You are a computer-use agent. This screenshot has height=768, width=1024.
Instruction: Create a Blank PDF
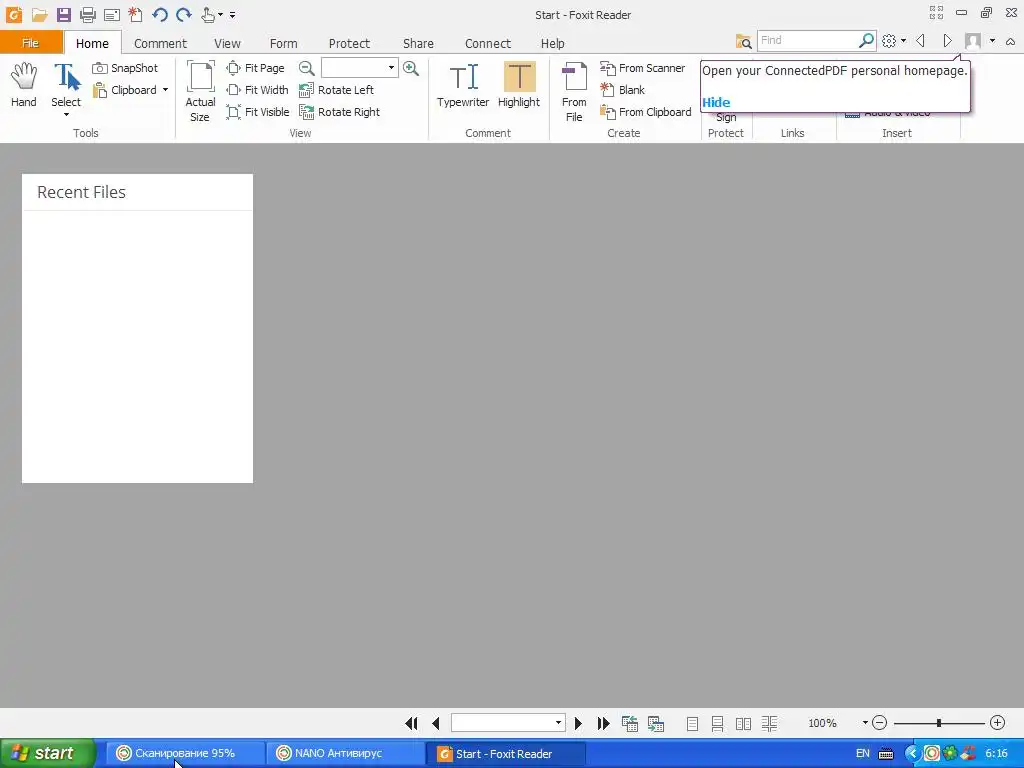tap(622, 90)
